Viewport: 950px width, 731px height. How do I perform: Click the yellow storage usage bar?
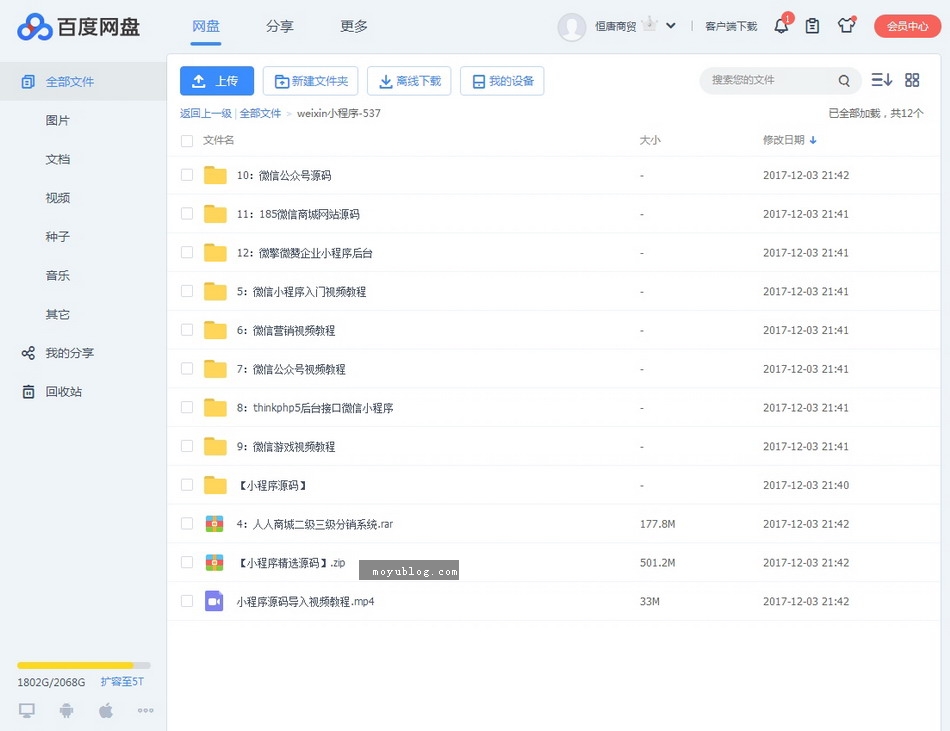click(84, 665)
